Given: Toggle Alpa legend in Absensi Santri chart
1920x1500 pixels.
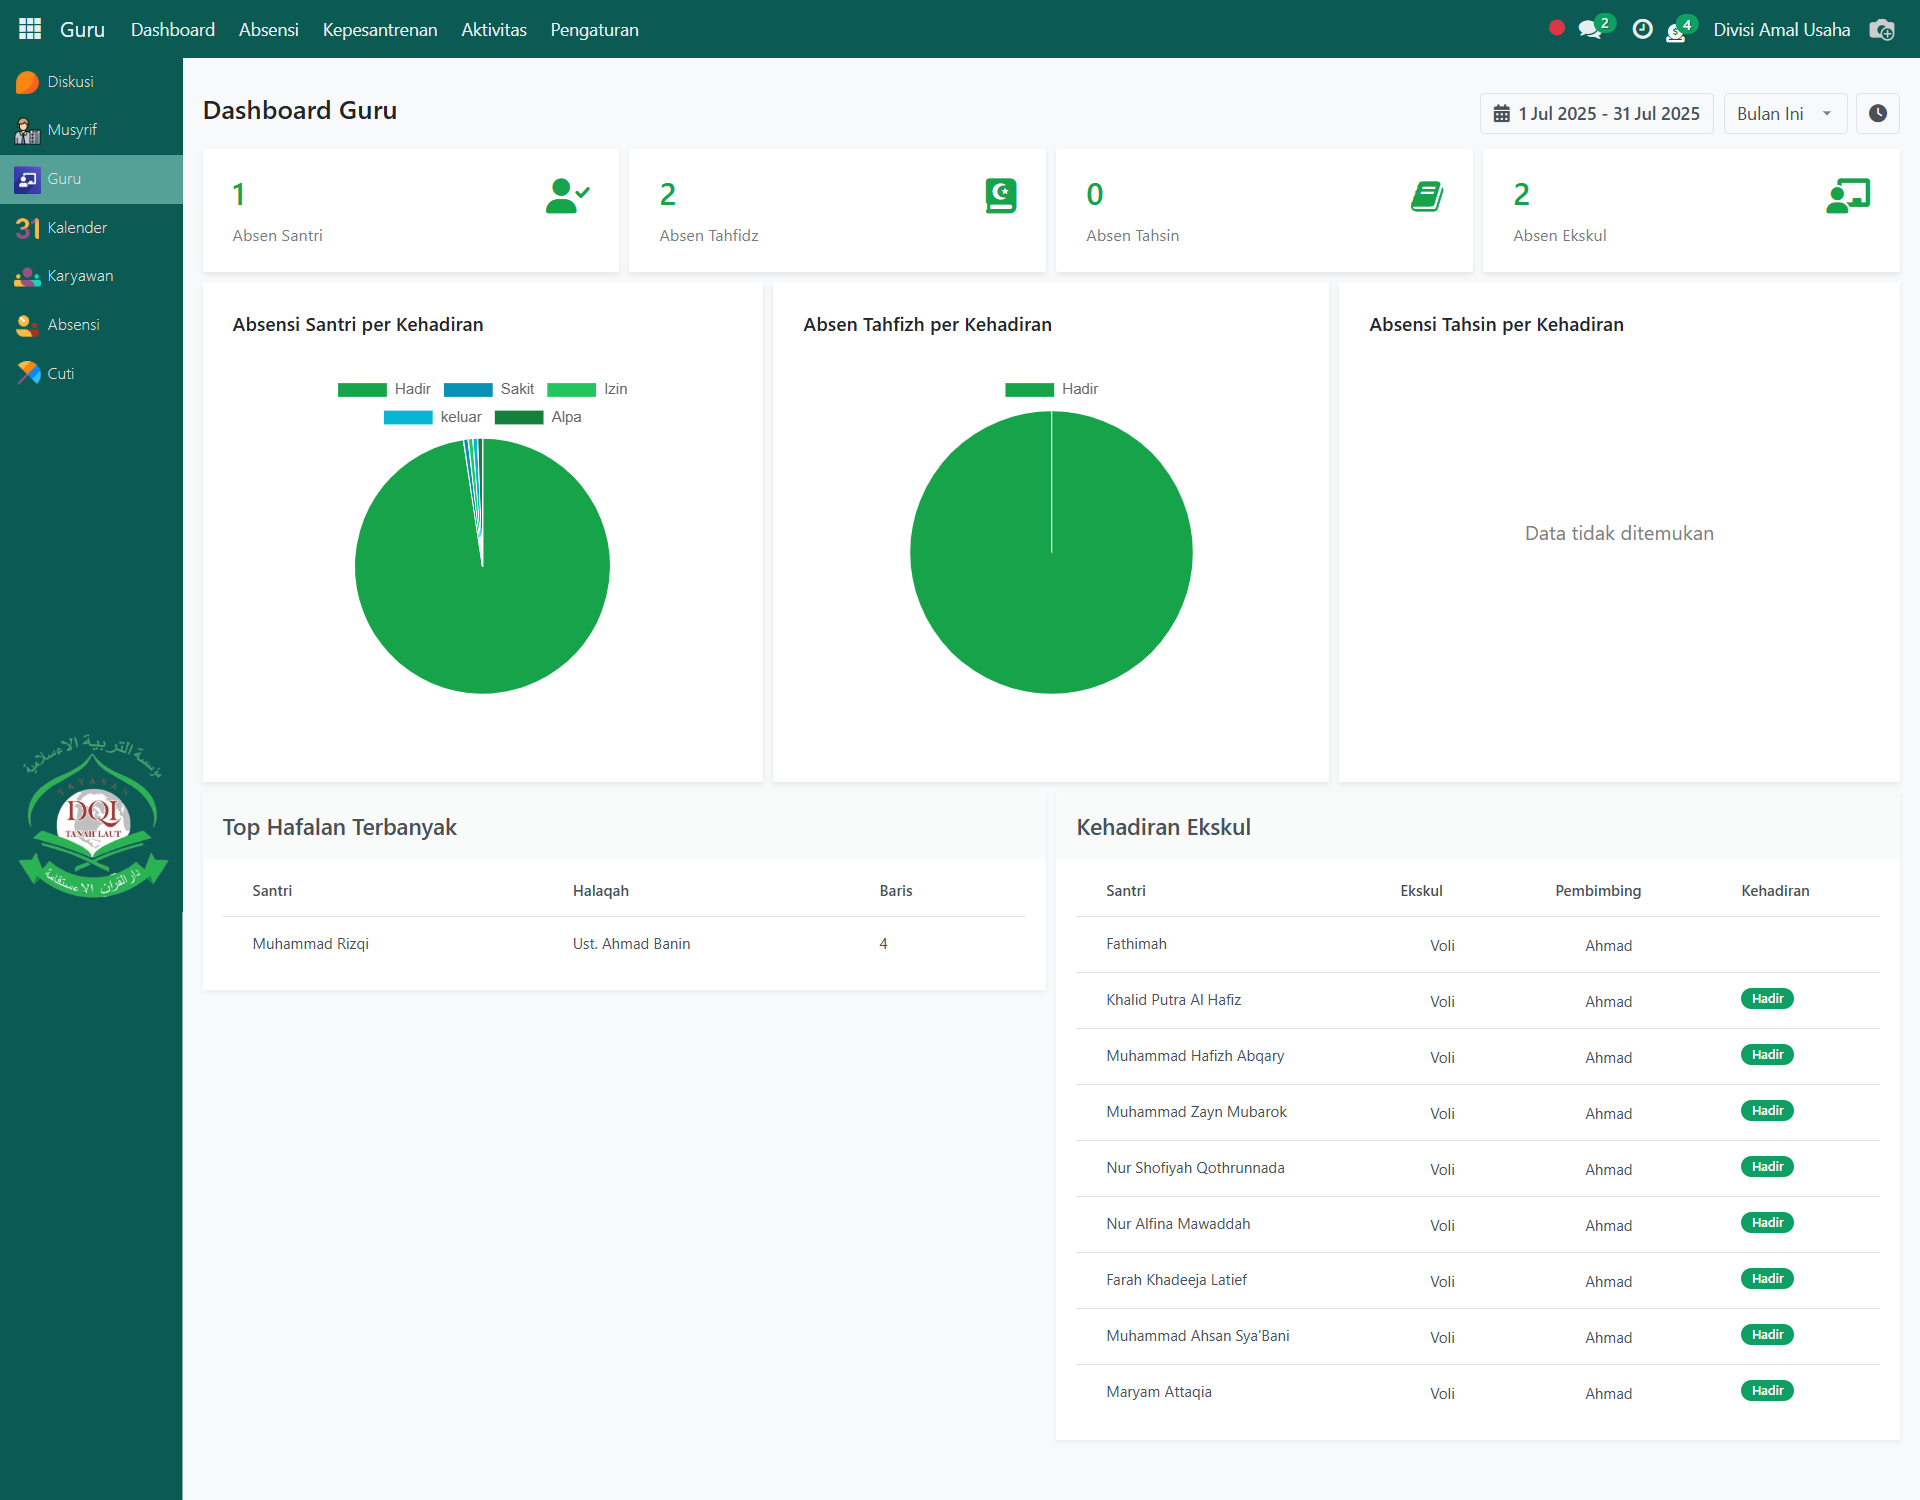Looking at the screenshot, I should [540, 417].
